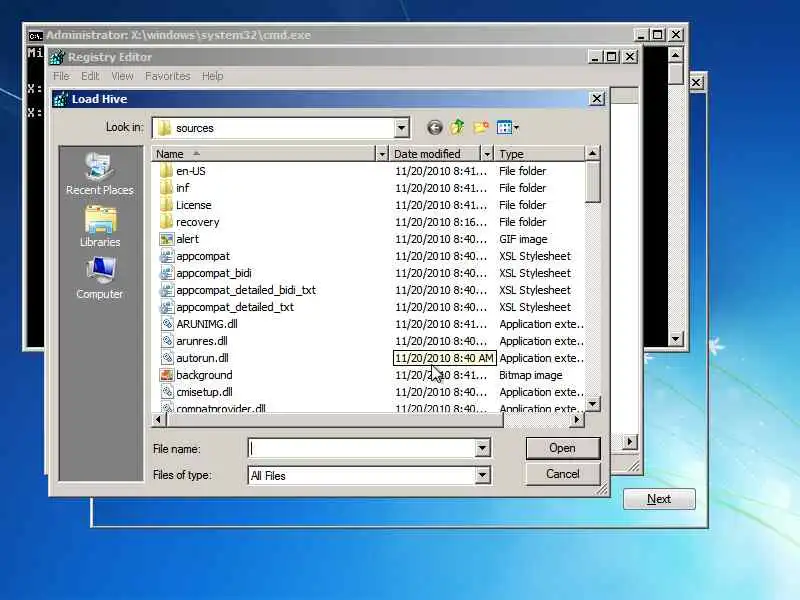Minimize the cmd.exe window
The width and height of the screenshot is (800, 600).
(x=641, y=35)
